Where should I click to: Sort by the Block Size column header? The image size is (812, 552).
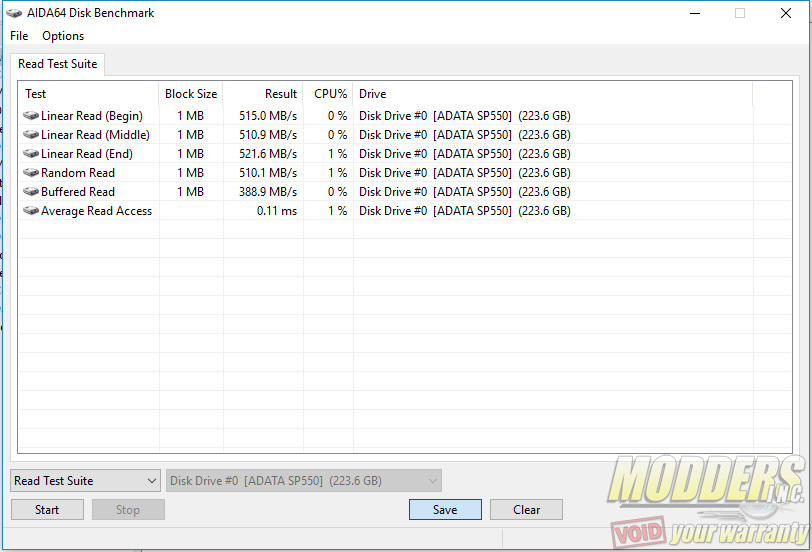pos(191,94)
